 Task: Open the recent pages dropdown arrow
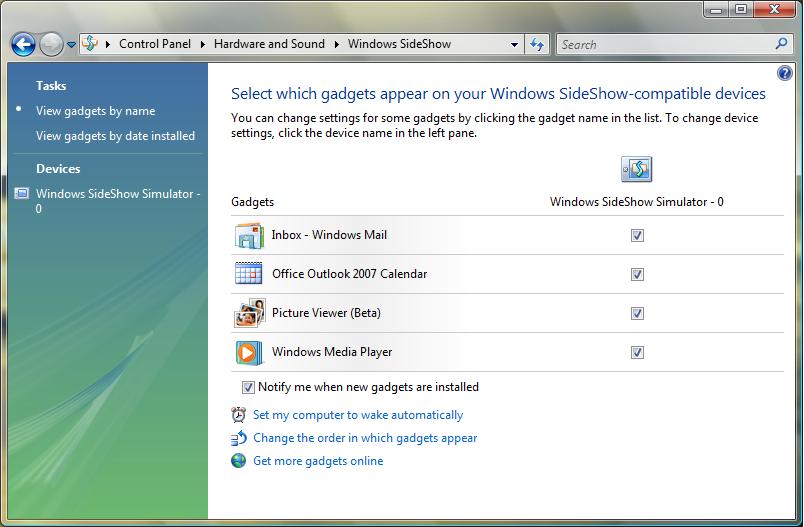click(72, 45)
